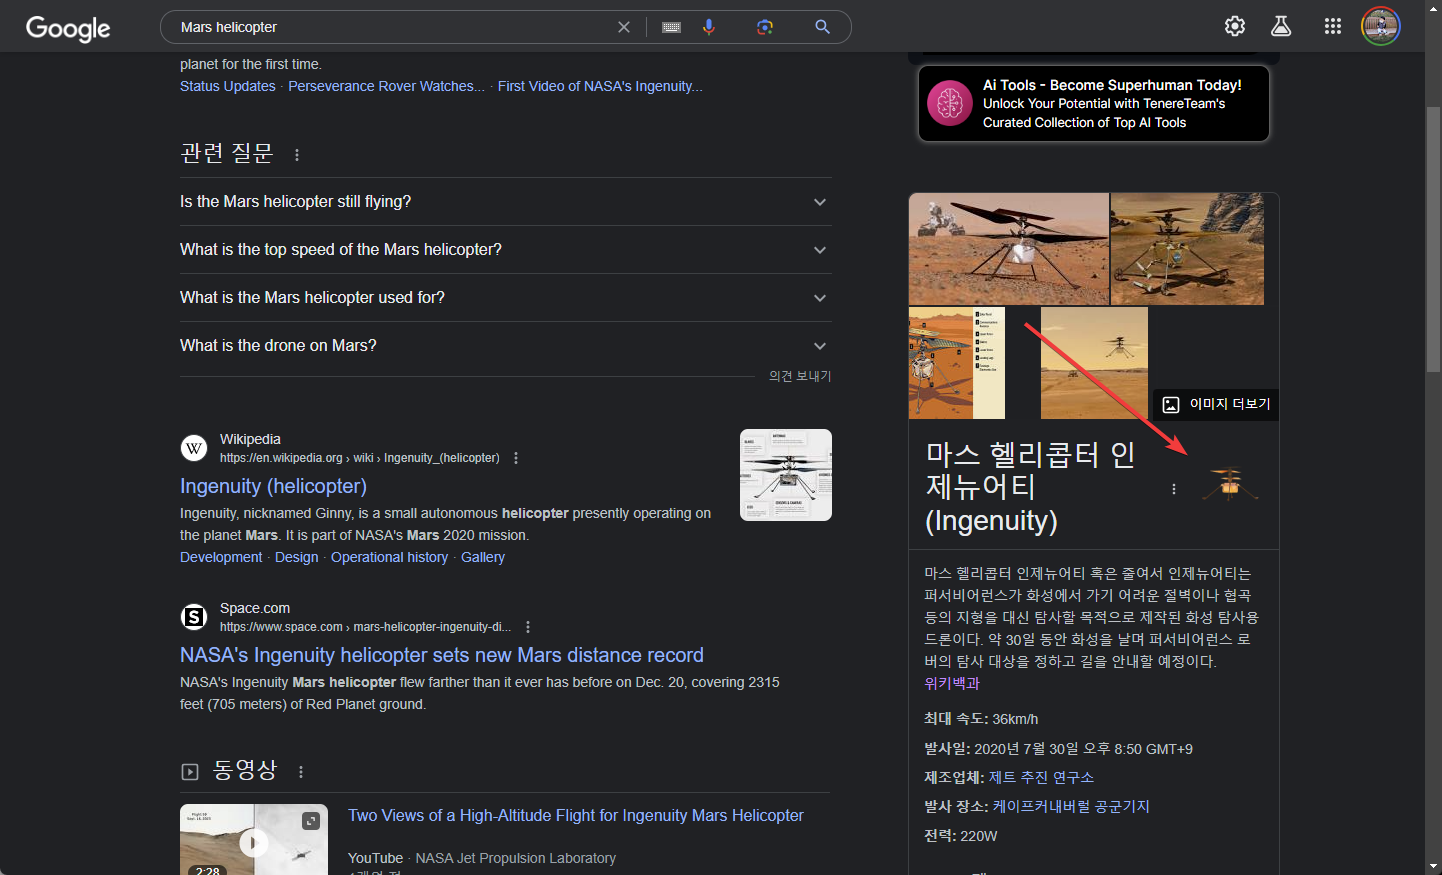This screenshot has width=1442, height=875.
Task: Click the 동영상 section video icon
Action: (190, 771)
